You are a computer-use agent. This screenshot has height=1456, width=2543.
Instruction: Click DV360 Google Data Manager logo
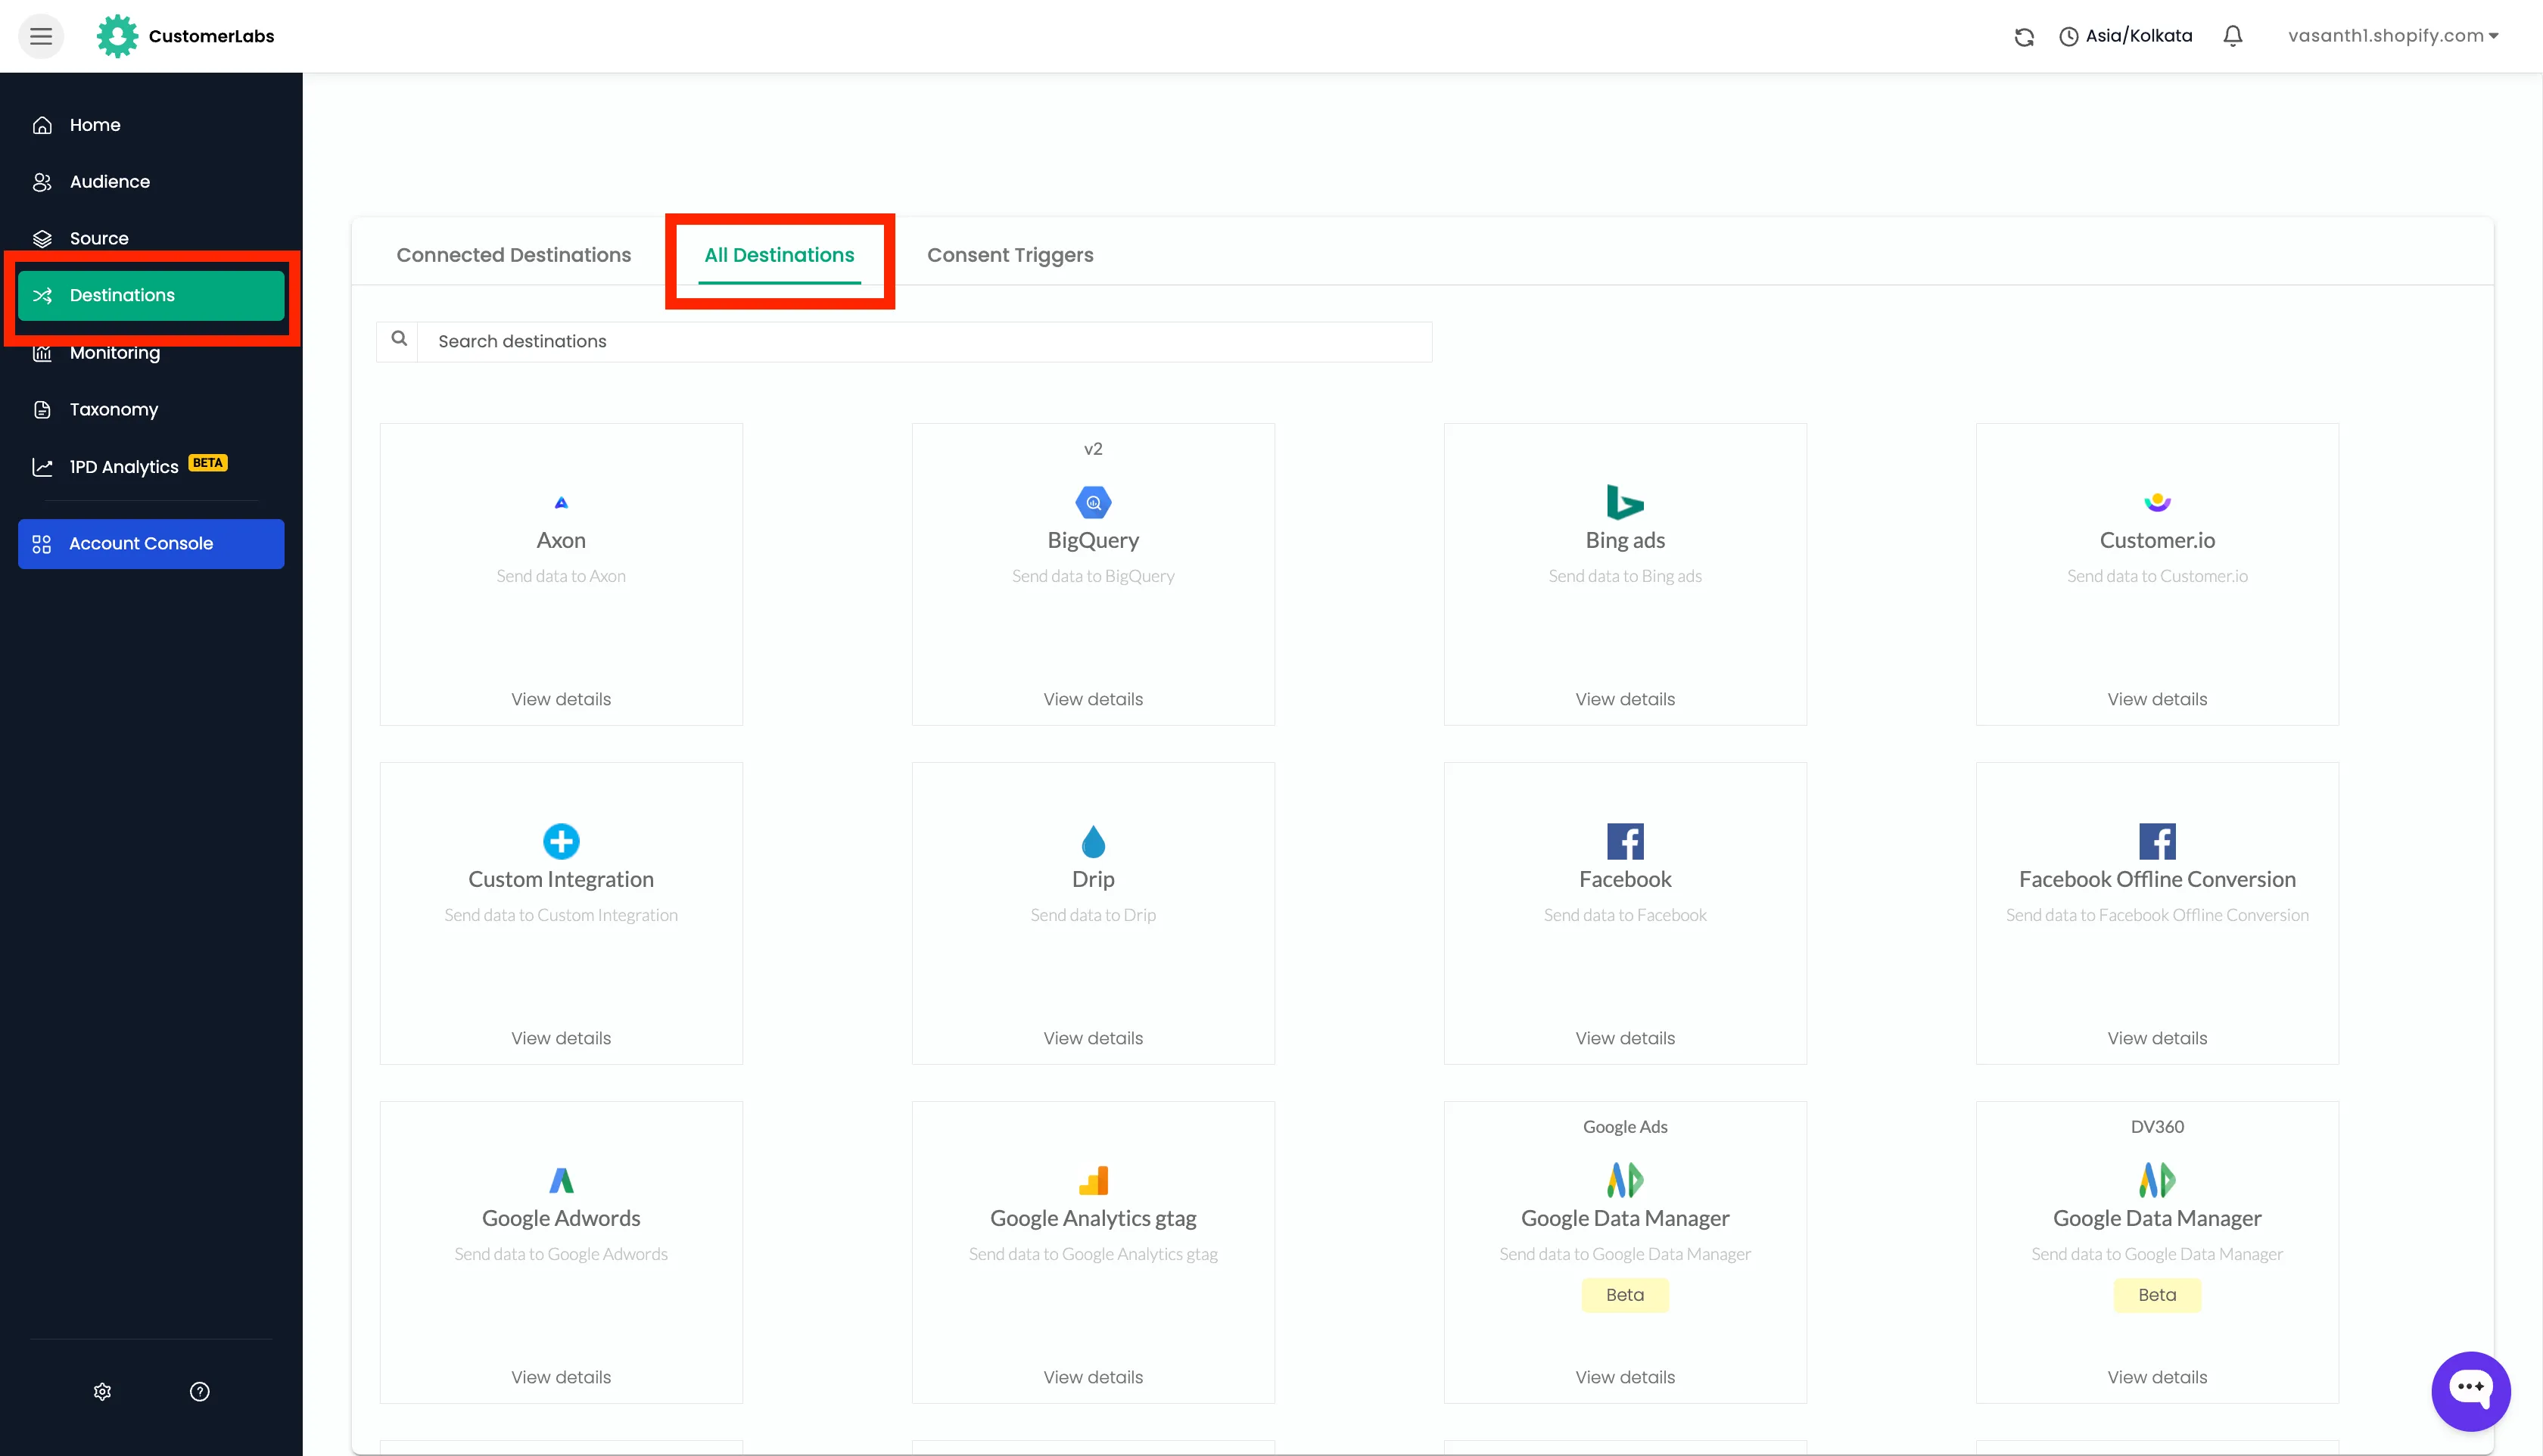tap(2157, 1180)
